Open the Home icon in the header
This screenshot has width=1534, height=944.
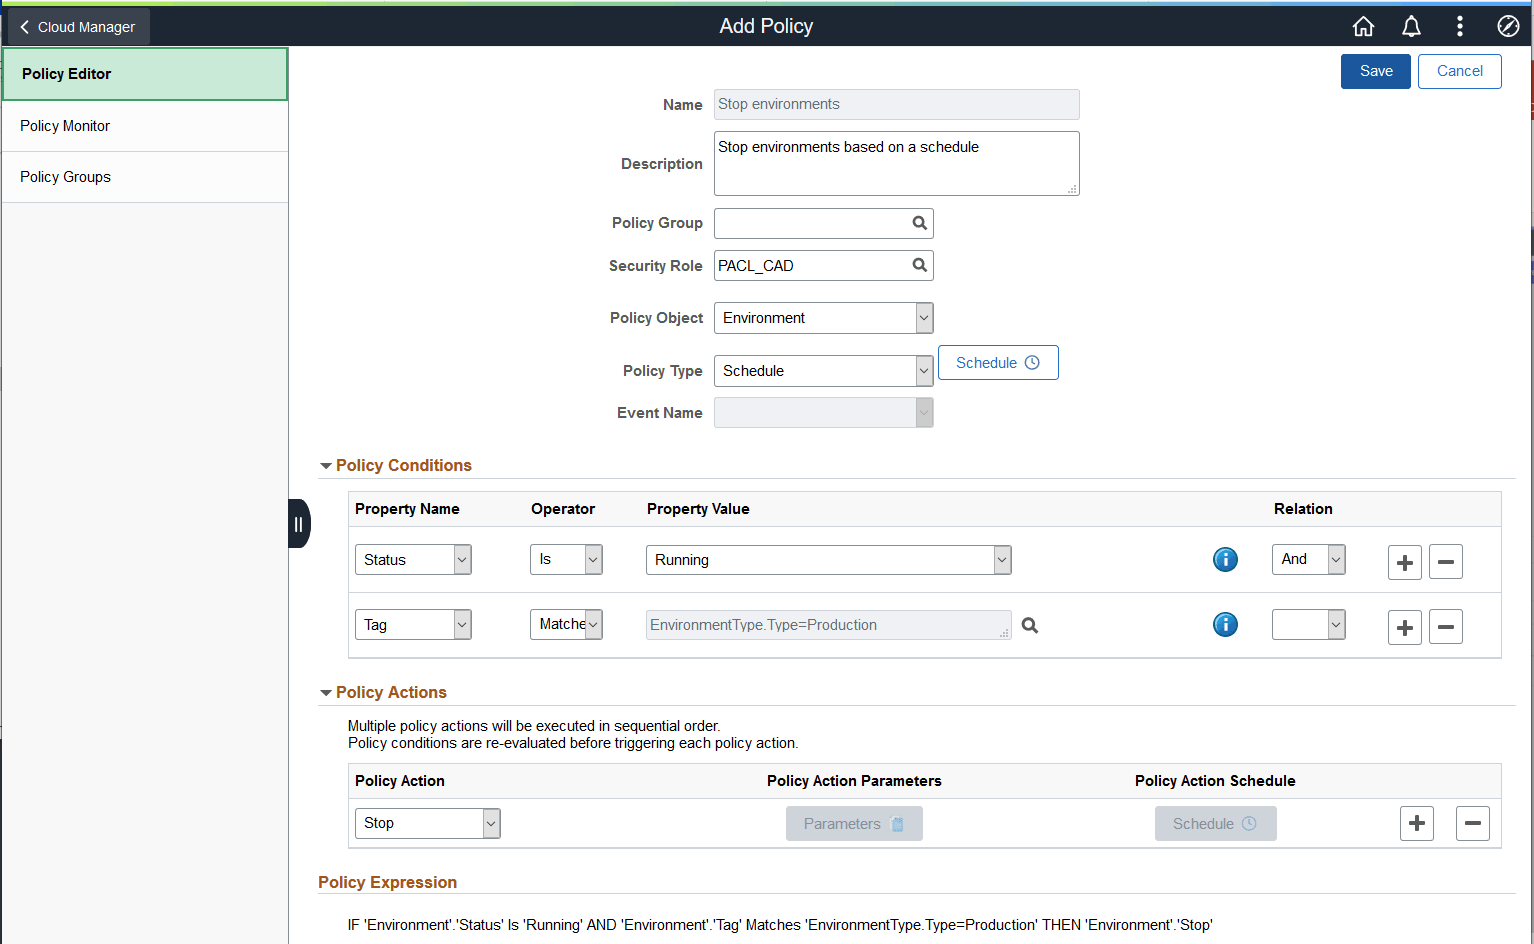[1363, 26]
